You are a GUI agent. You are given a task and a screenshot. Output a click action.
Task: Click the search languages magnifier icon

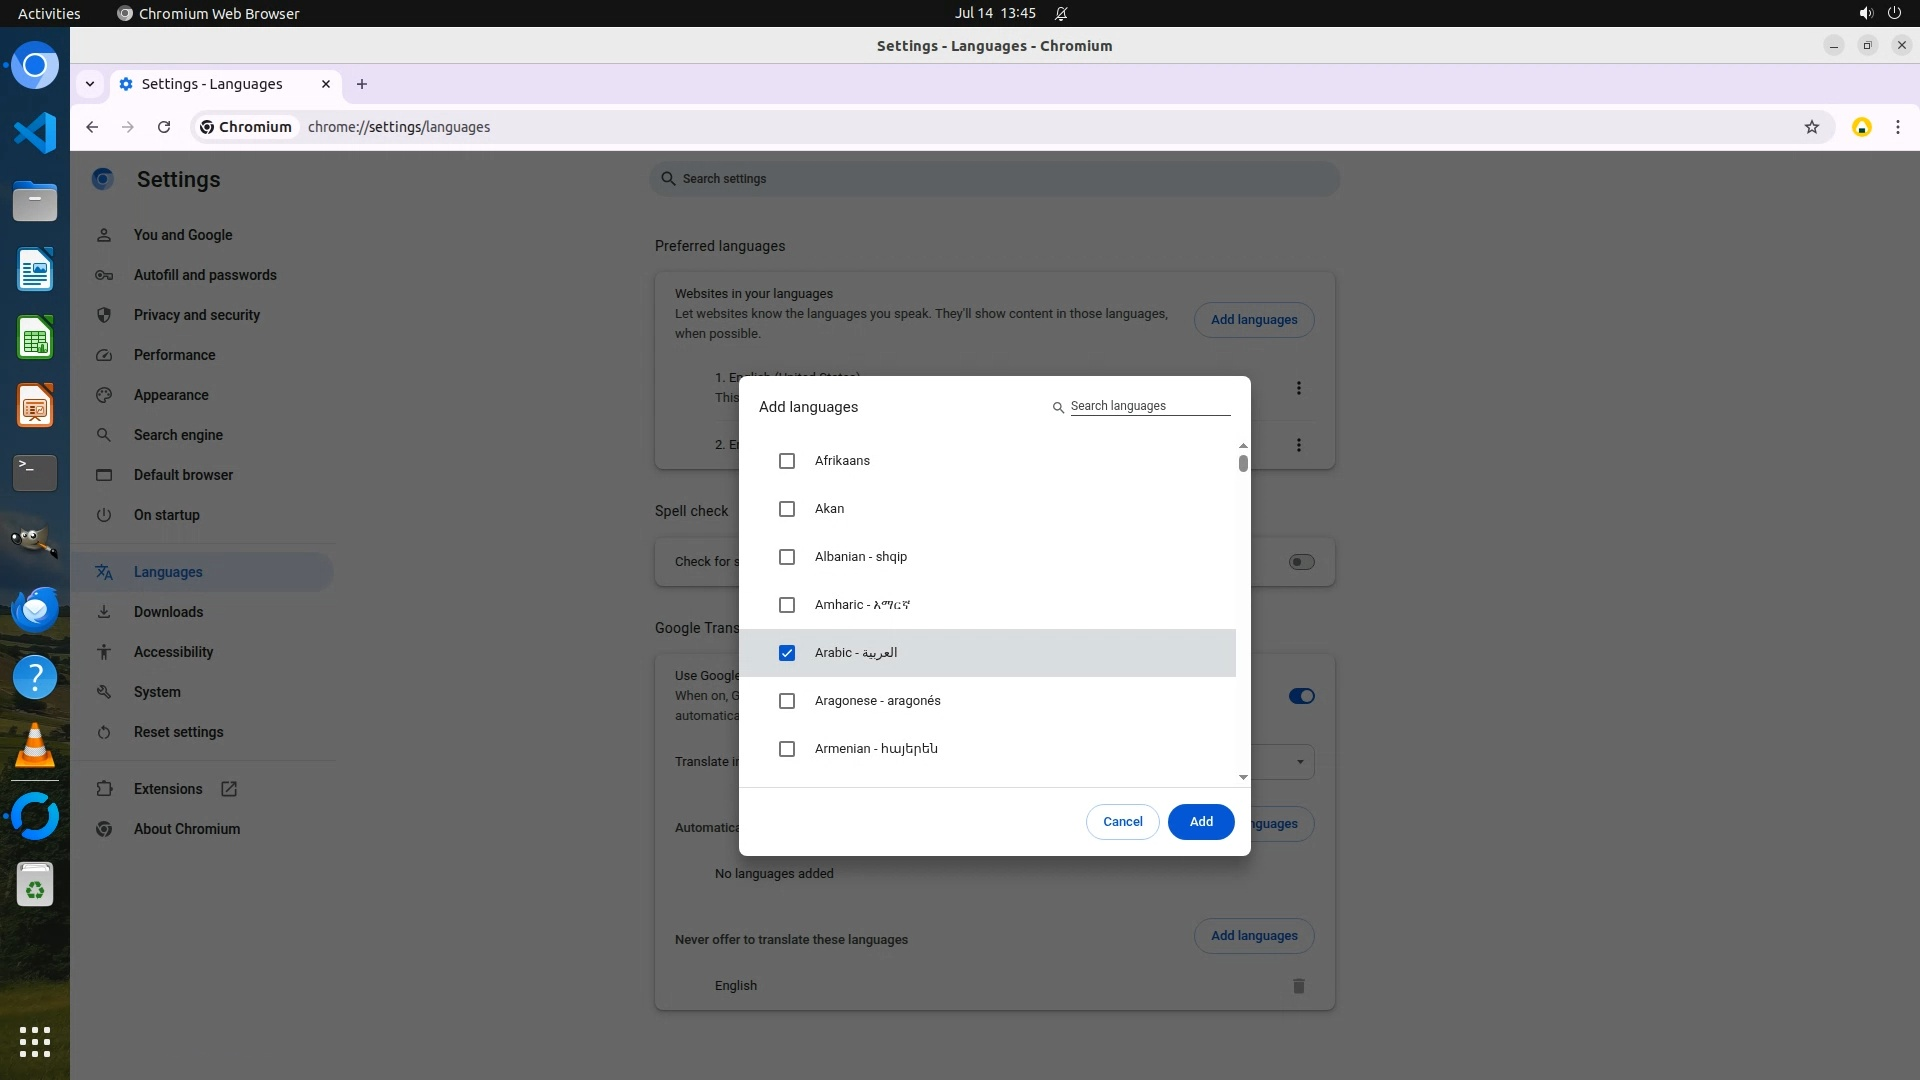tap(1058, 407)
